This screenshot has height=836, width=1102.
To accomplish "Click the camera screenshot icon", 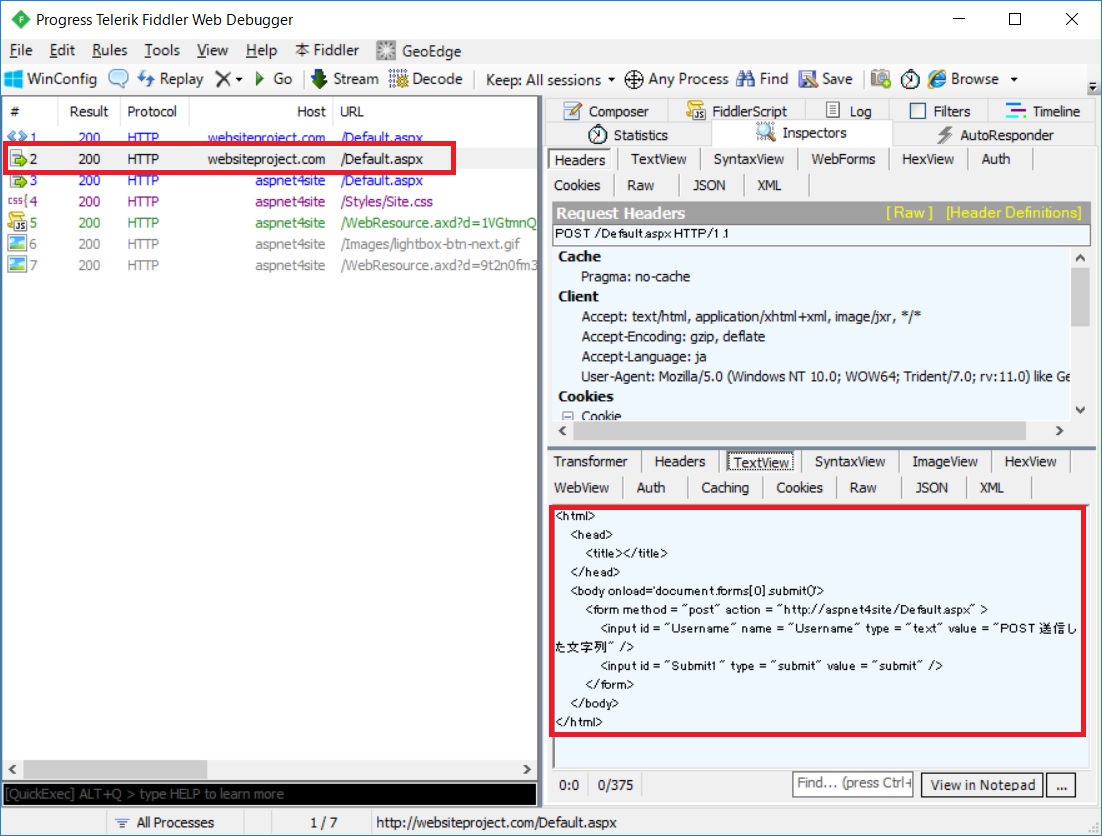I will (x=881, y=79).
